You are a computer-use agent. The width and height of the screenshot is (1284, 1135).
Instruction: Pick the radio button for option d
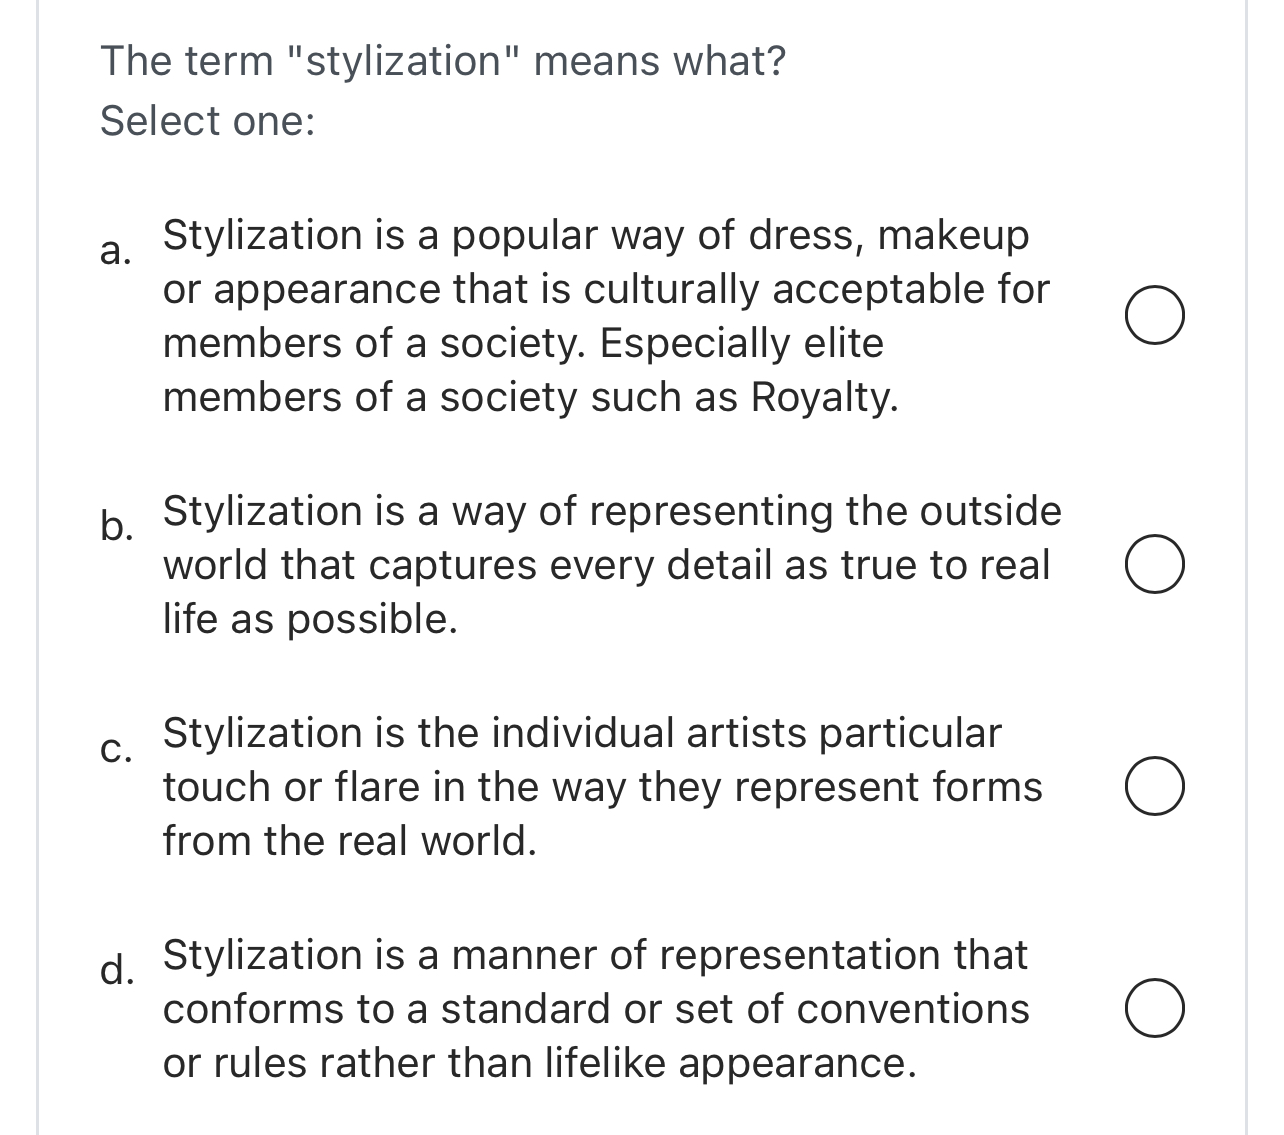1155,1009
